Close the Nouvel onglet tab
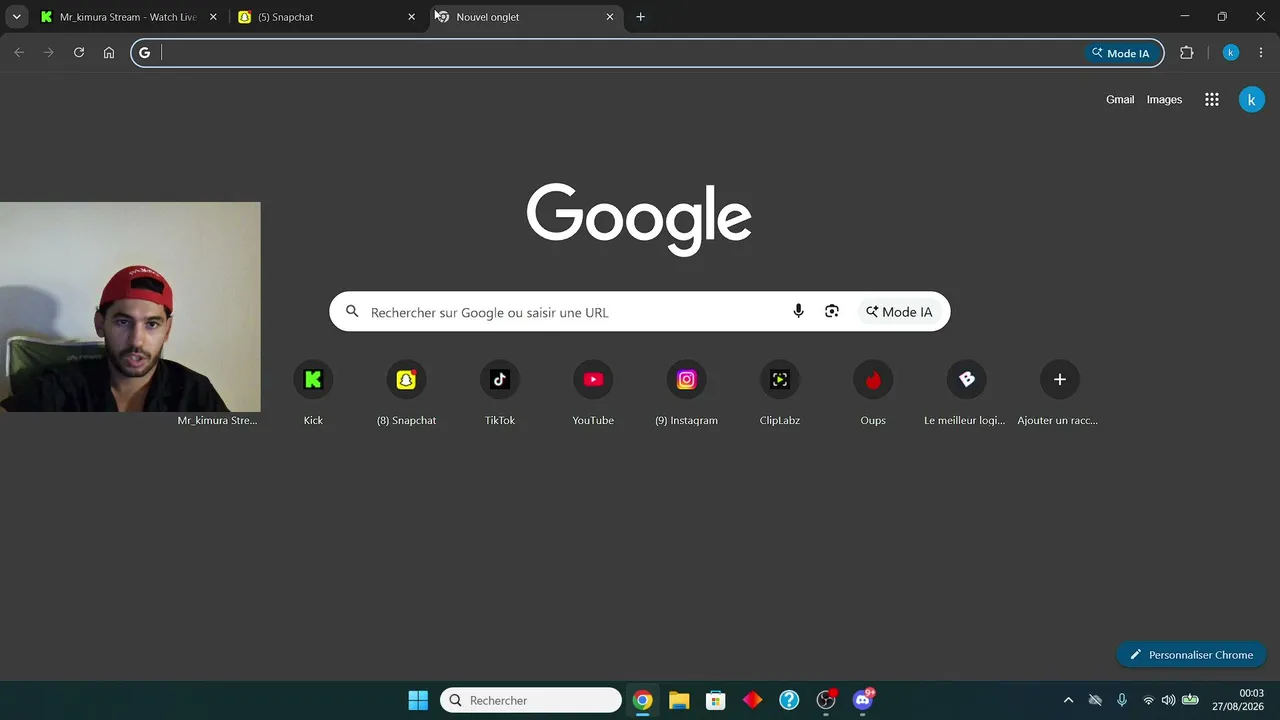1280x720 pixels. [610, 17]
